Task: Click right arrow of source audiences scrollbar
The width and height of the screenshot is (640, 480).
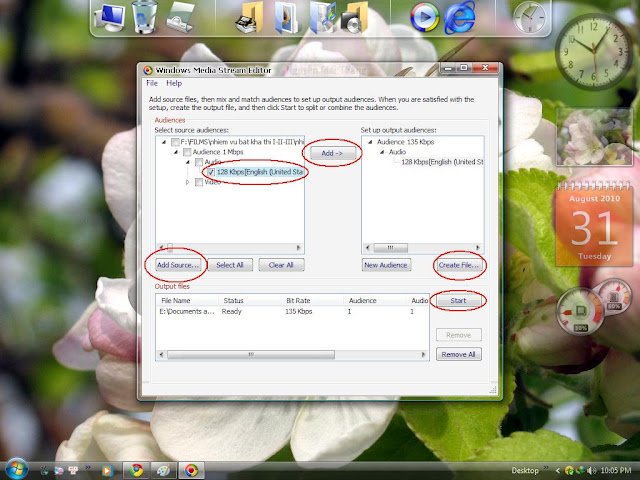Action: point(298,248)
